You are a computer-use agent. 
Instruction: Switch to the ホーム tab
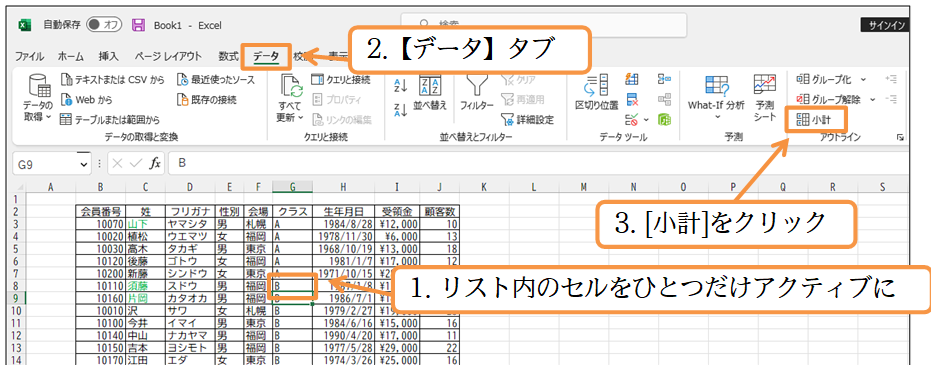tap(71, 56)
